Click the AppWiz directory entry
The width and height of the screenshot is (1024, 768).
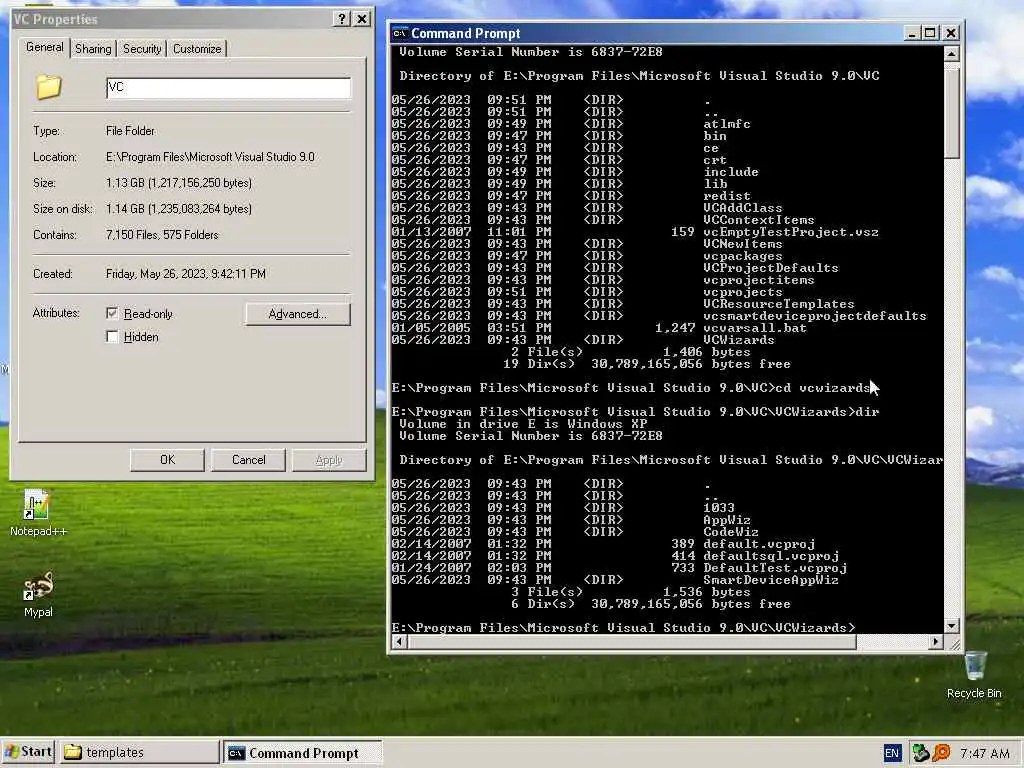coord(726,520)
